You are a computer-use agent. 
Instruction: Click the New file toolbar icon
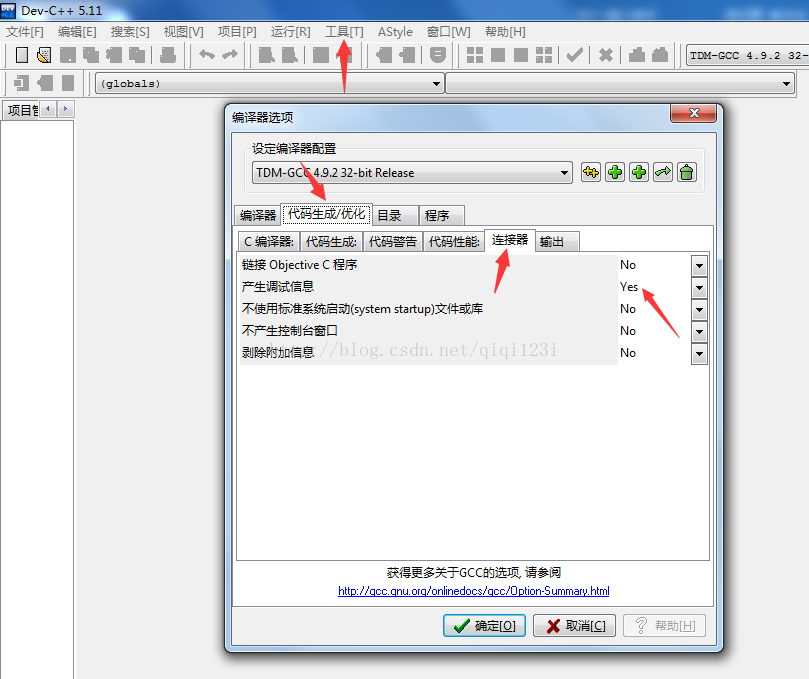22,55
